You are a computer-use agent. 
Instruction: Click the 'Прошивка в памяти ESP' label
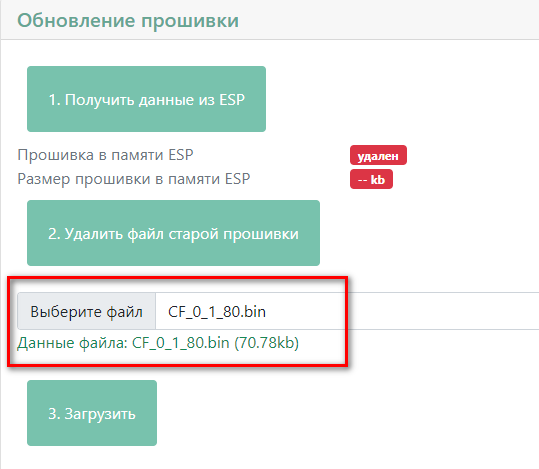105,155
